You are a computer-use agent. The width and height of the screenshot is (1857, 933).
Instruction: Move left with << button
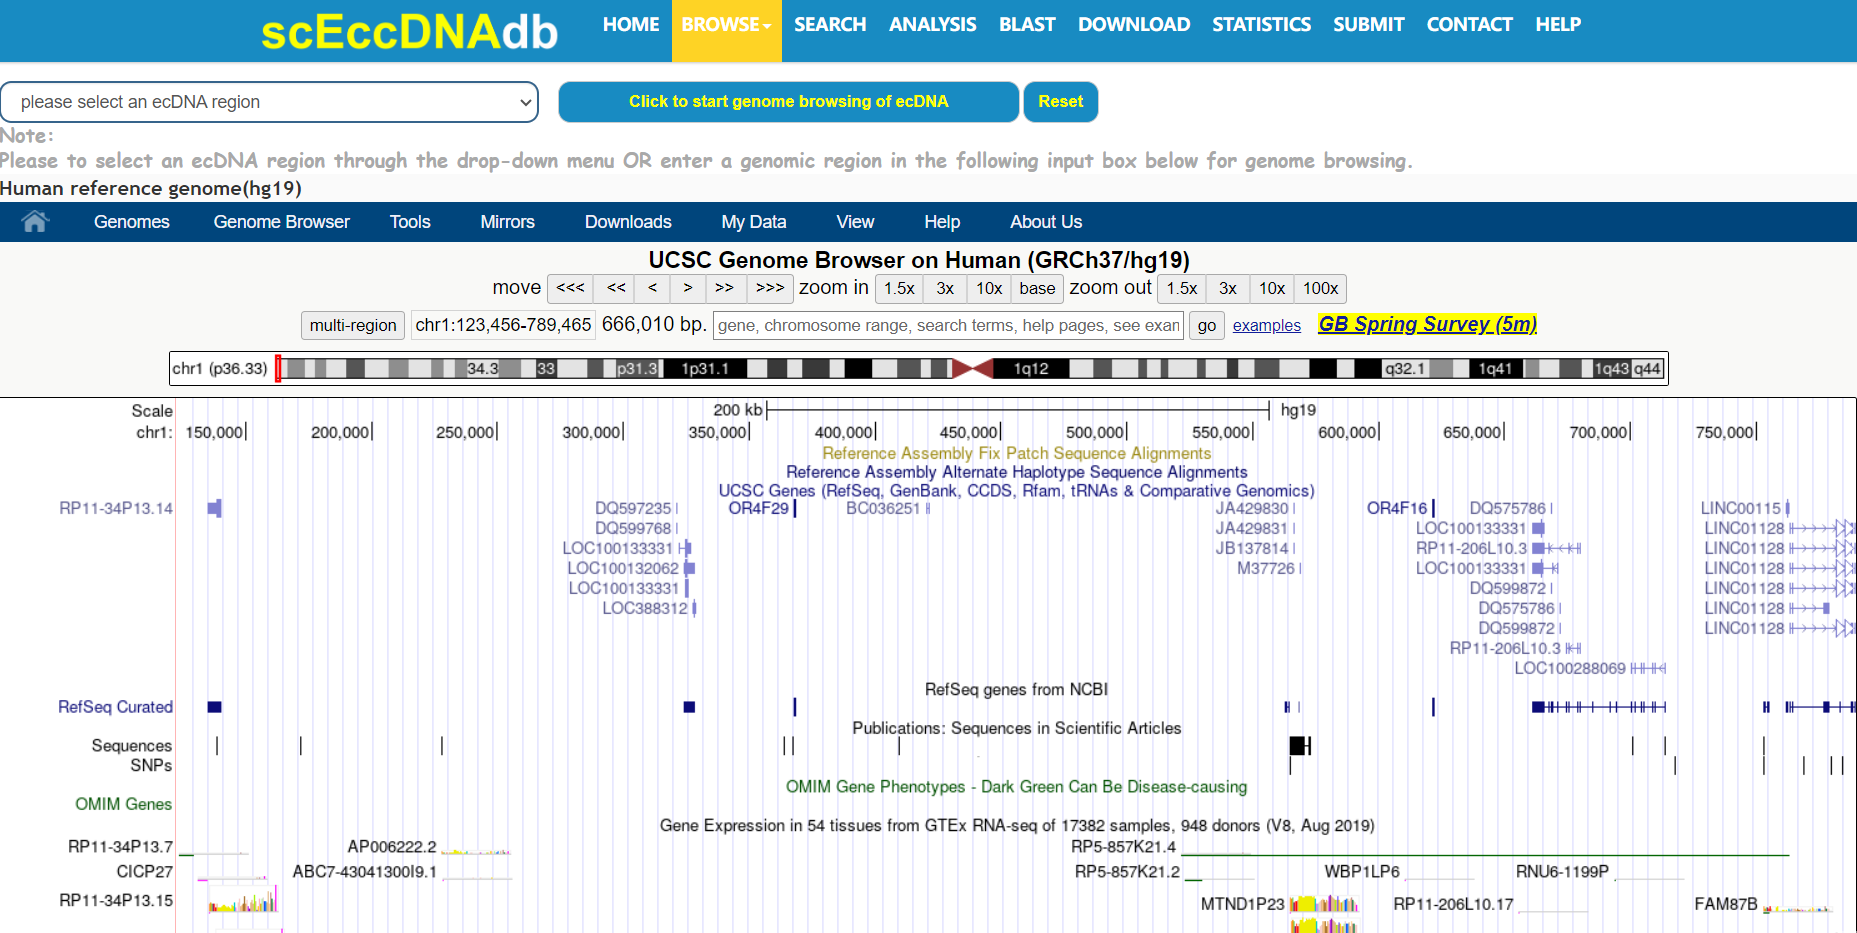tap(616, 288)
